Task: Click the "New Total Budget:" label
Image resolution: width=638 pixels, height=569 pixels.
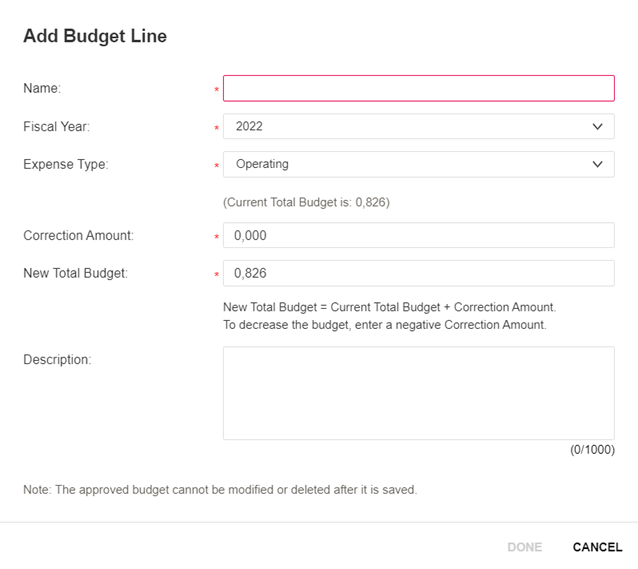Action: (75, 273)
